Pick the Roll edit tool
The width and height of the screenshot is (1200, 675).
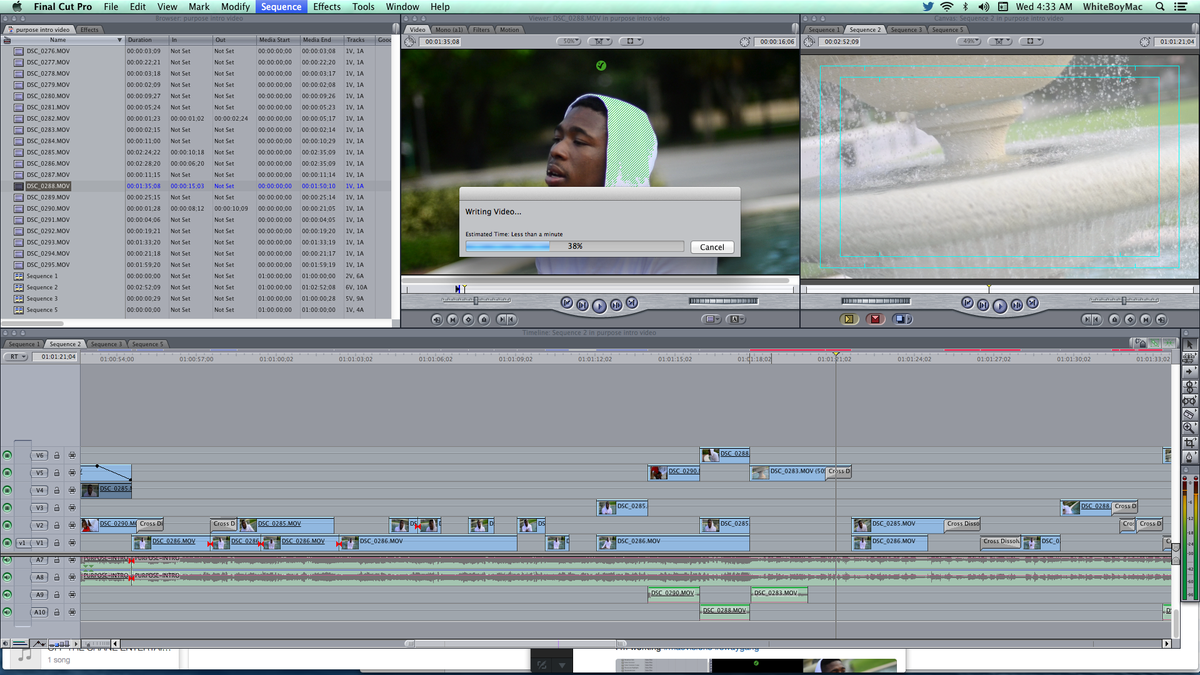point(1190,386)
